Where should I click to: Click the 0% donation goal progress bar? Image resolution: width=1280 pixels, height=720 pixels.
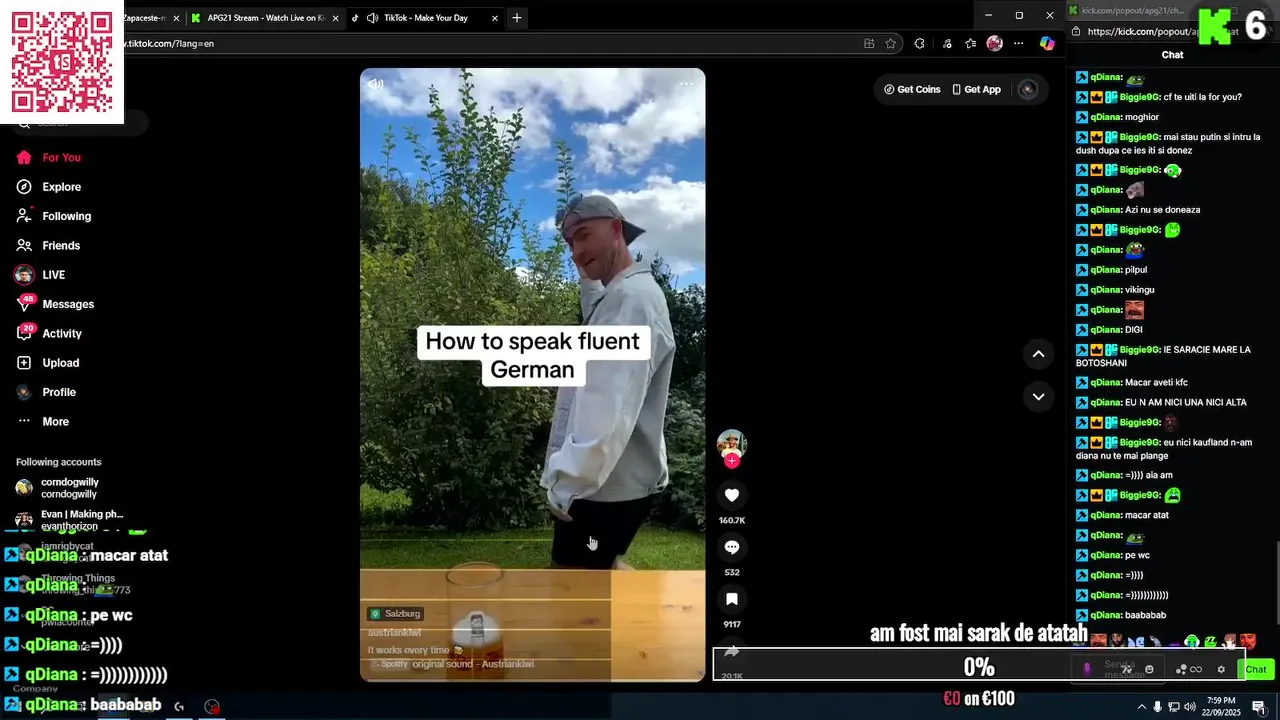(978, 666)
